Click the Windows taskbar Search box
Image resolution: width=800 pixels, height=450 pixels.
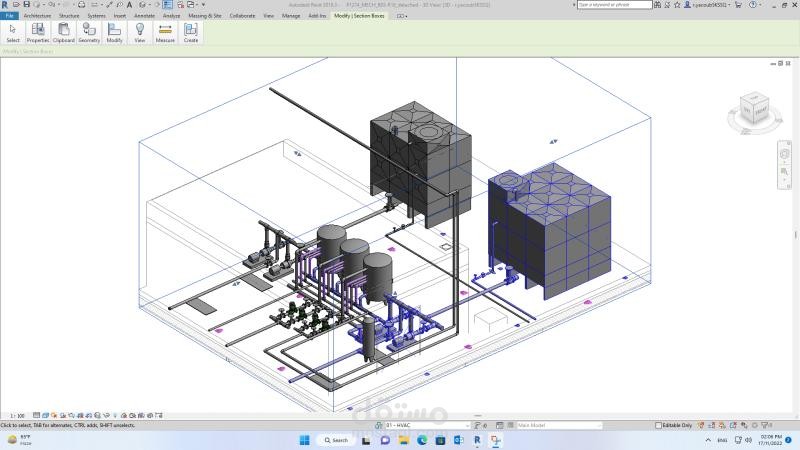tap(337, 440)
